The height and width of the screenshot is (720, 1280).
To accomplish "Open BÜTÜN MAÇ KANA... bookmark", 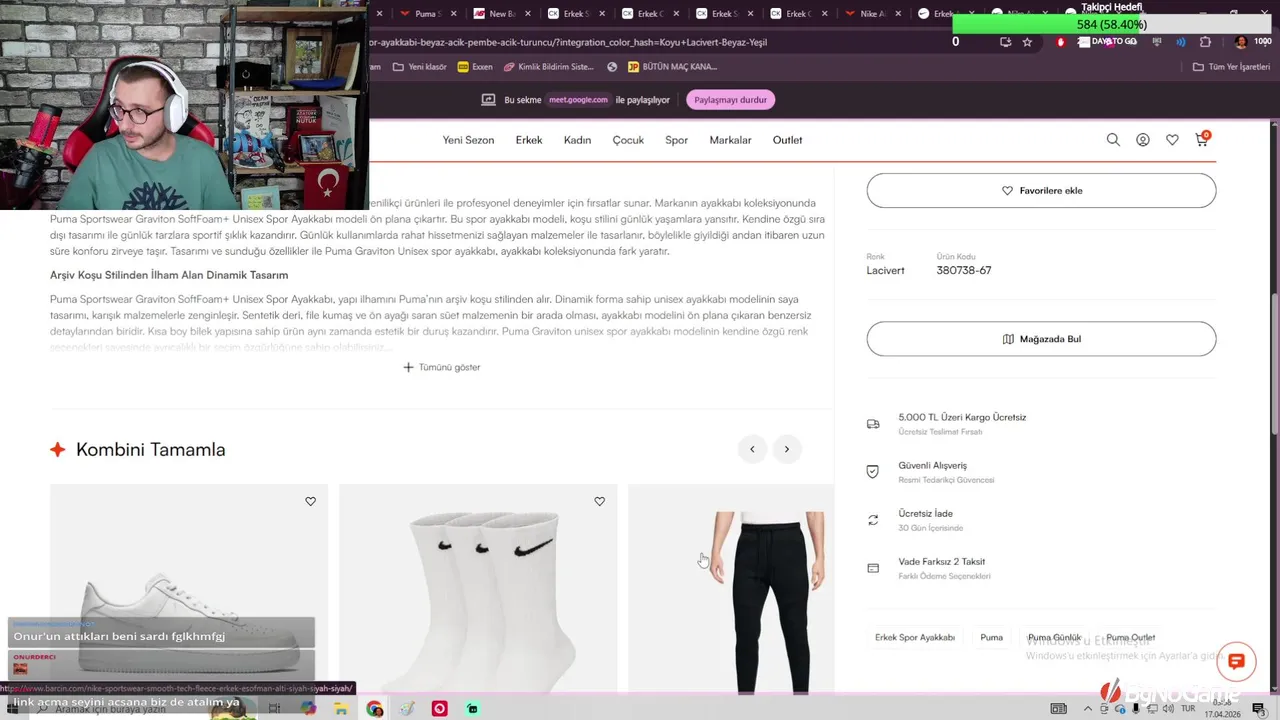I will (x=672, y=67).
